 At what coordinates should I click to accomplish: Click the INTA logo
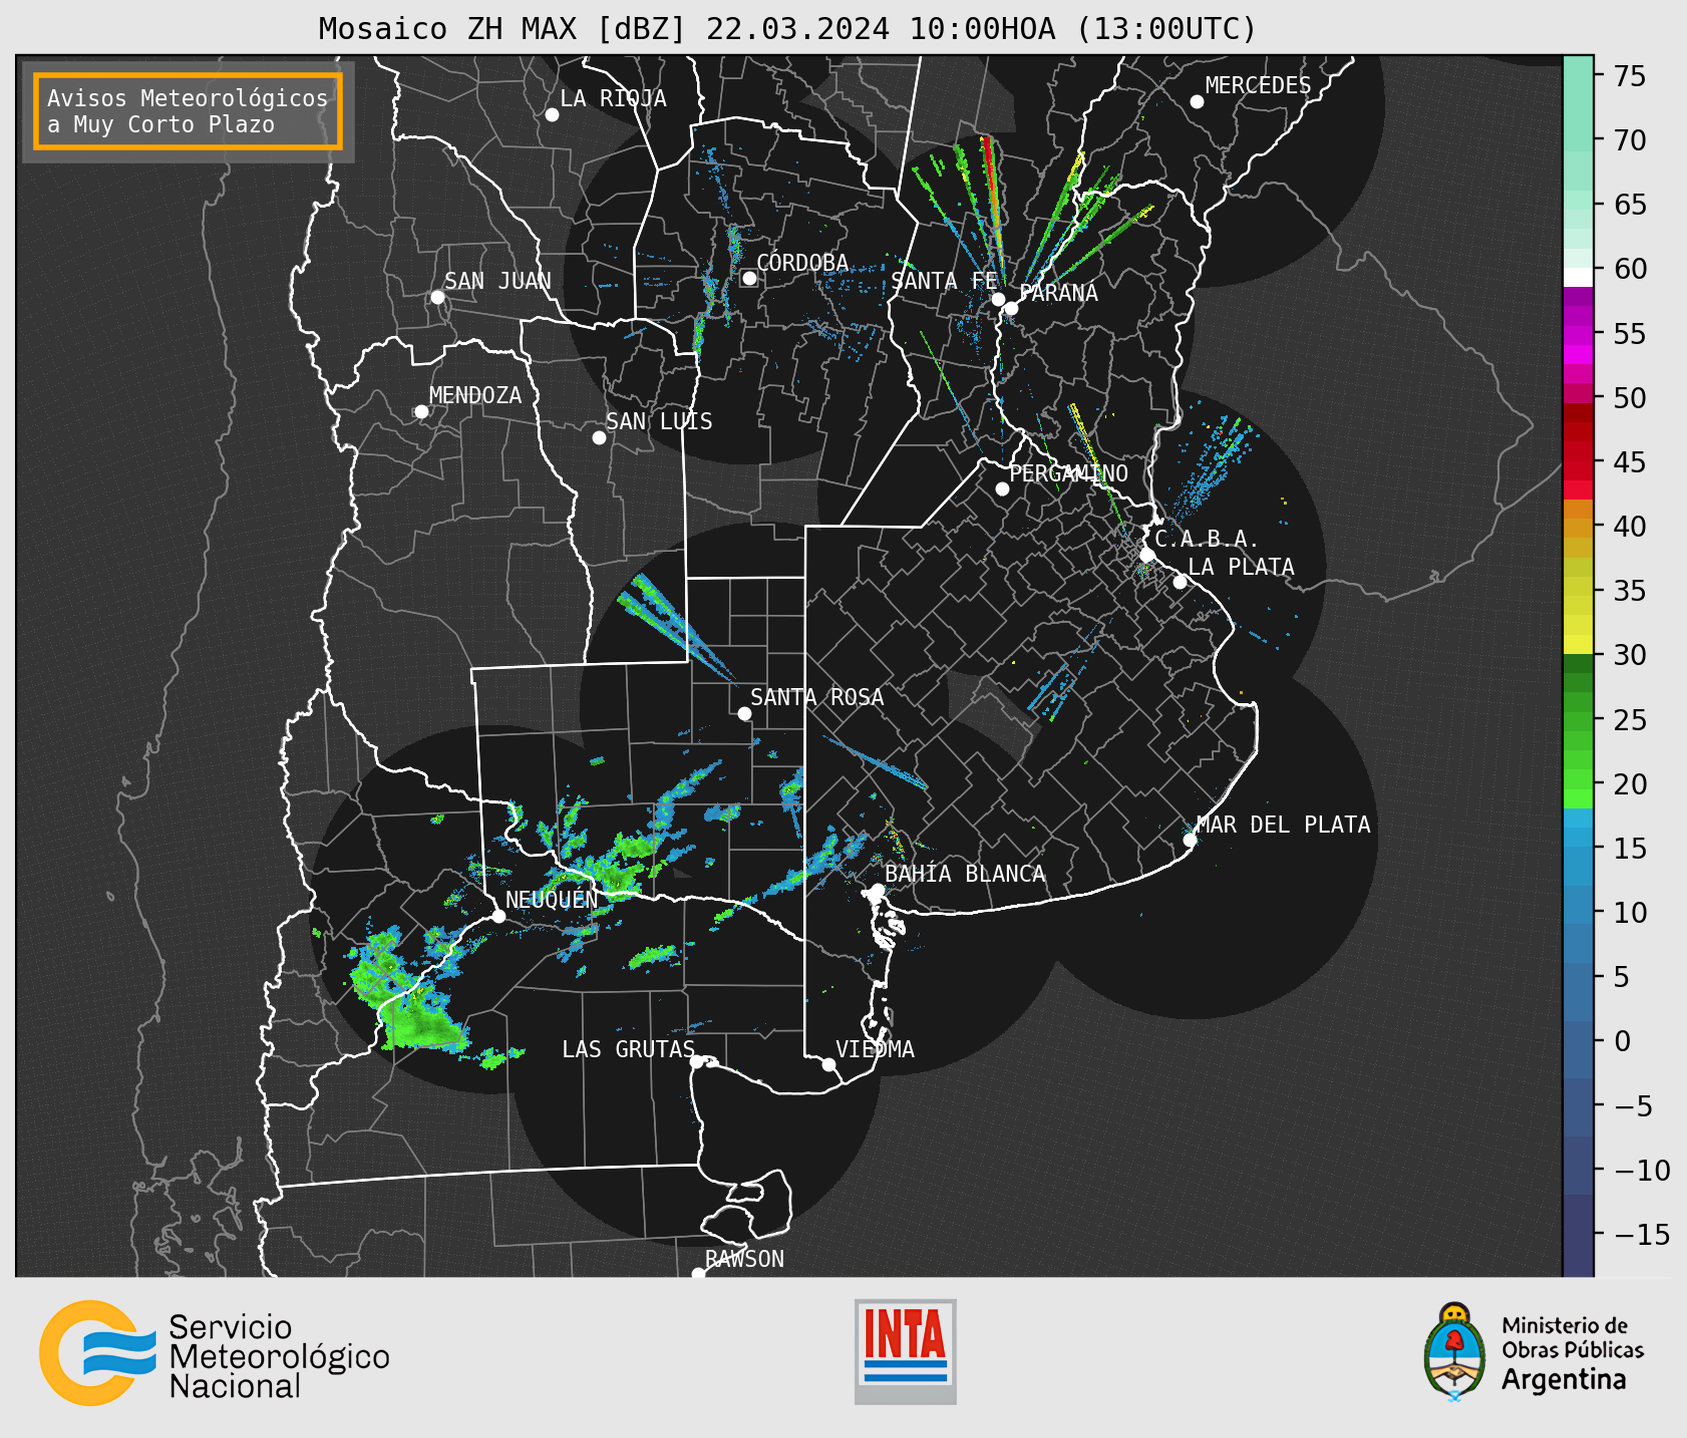click(905, 1351)
